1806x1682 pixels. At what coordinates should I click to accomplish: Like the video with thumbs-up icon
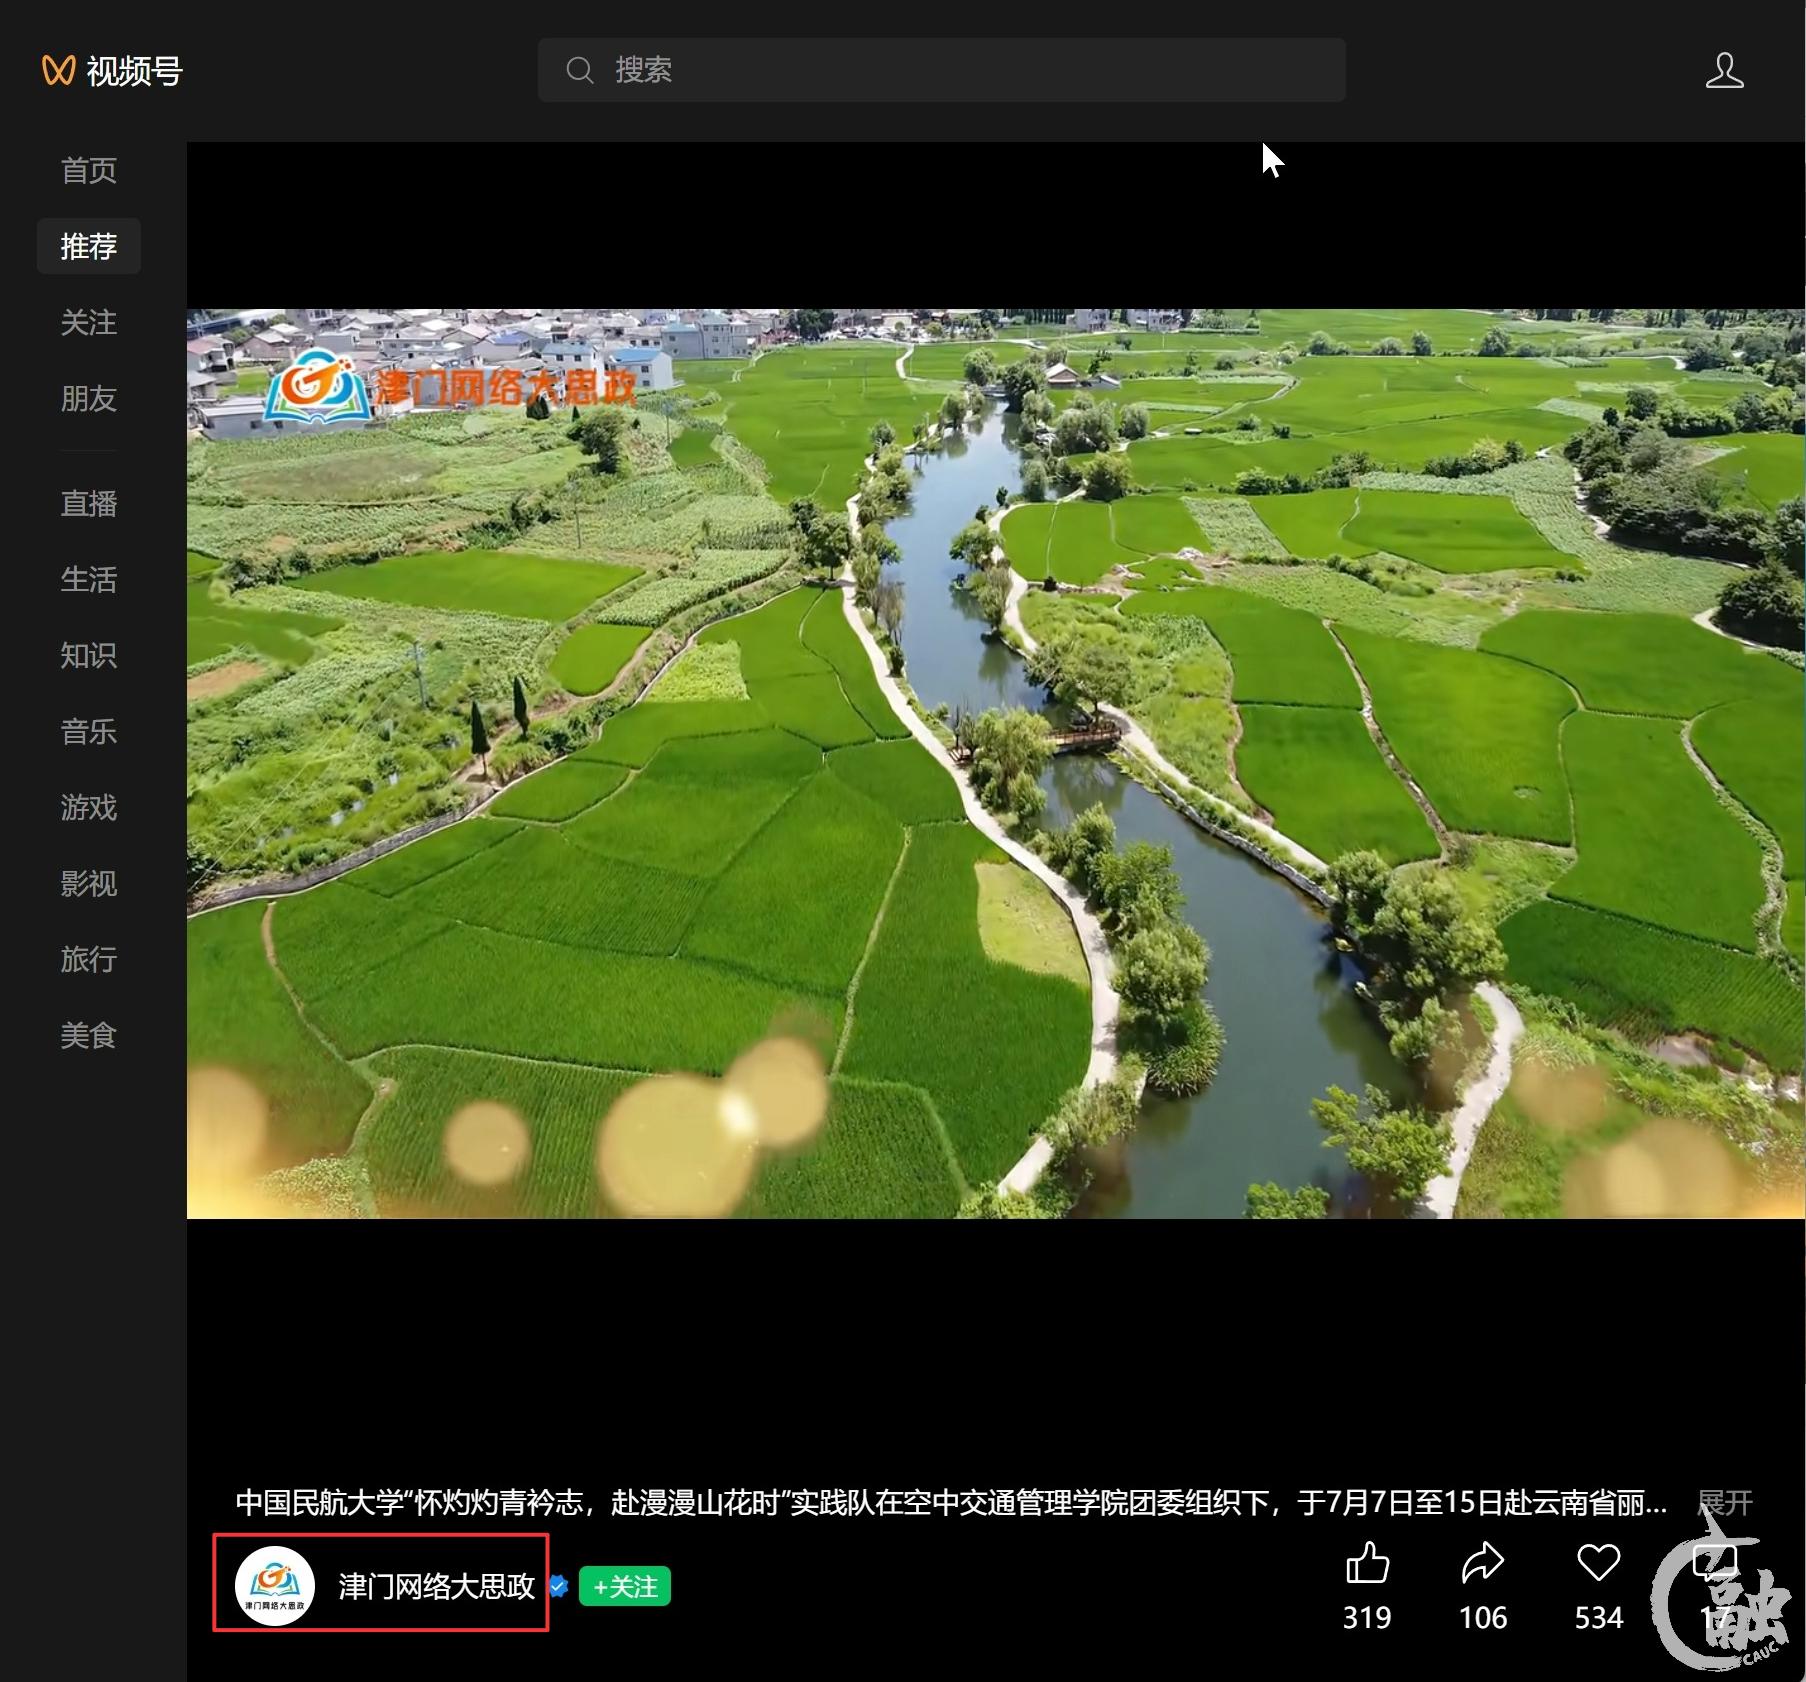tap(1367, 1563)
